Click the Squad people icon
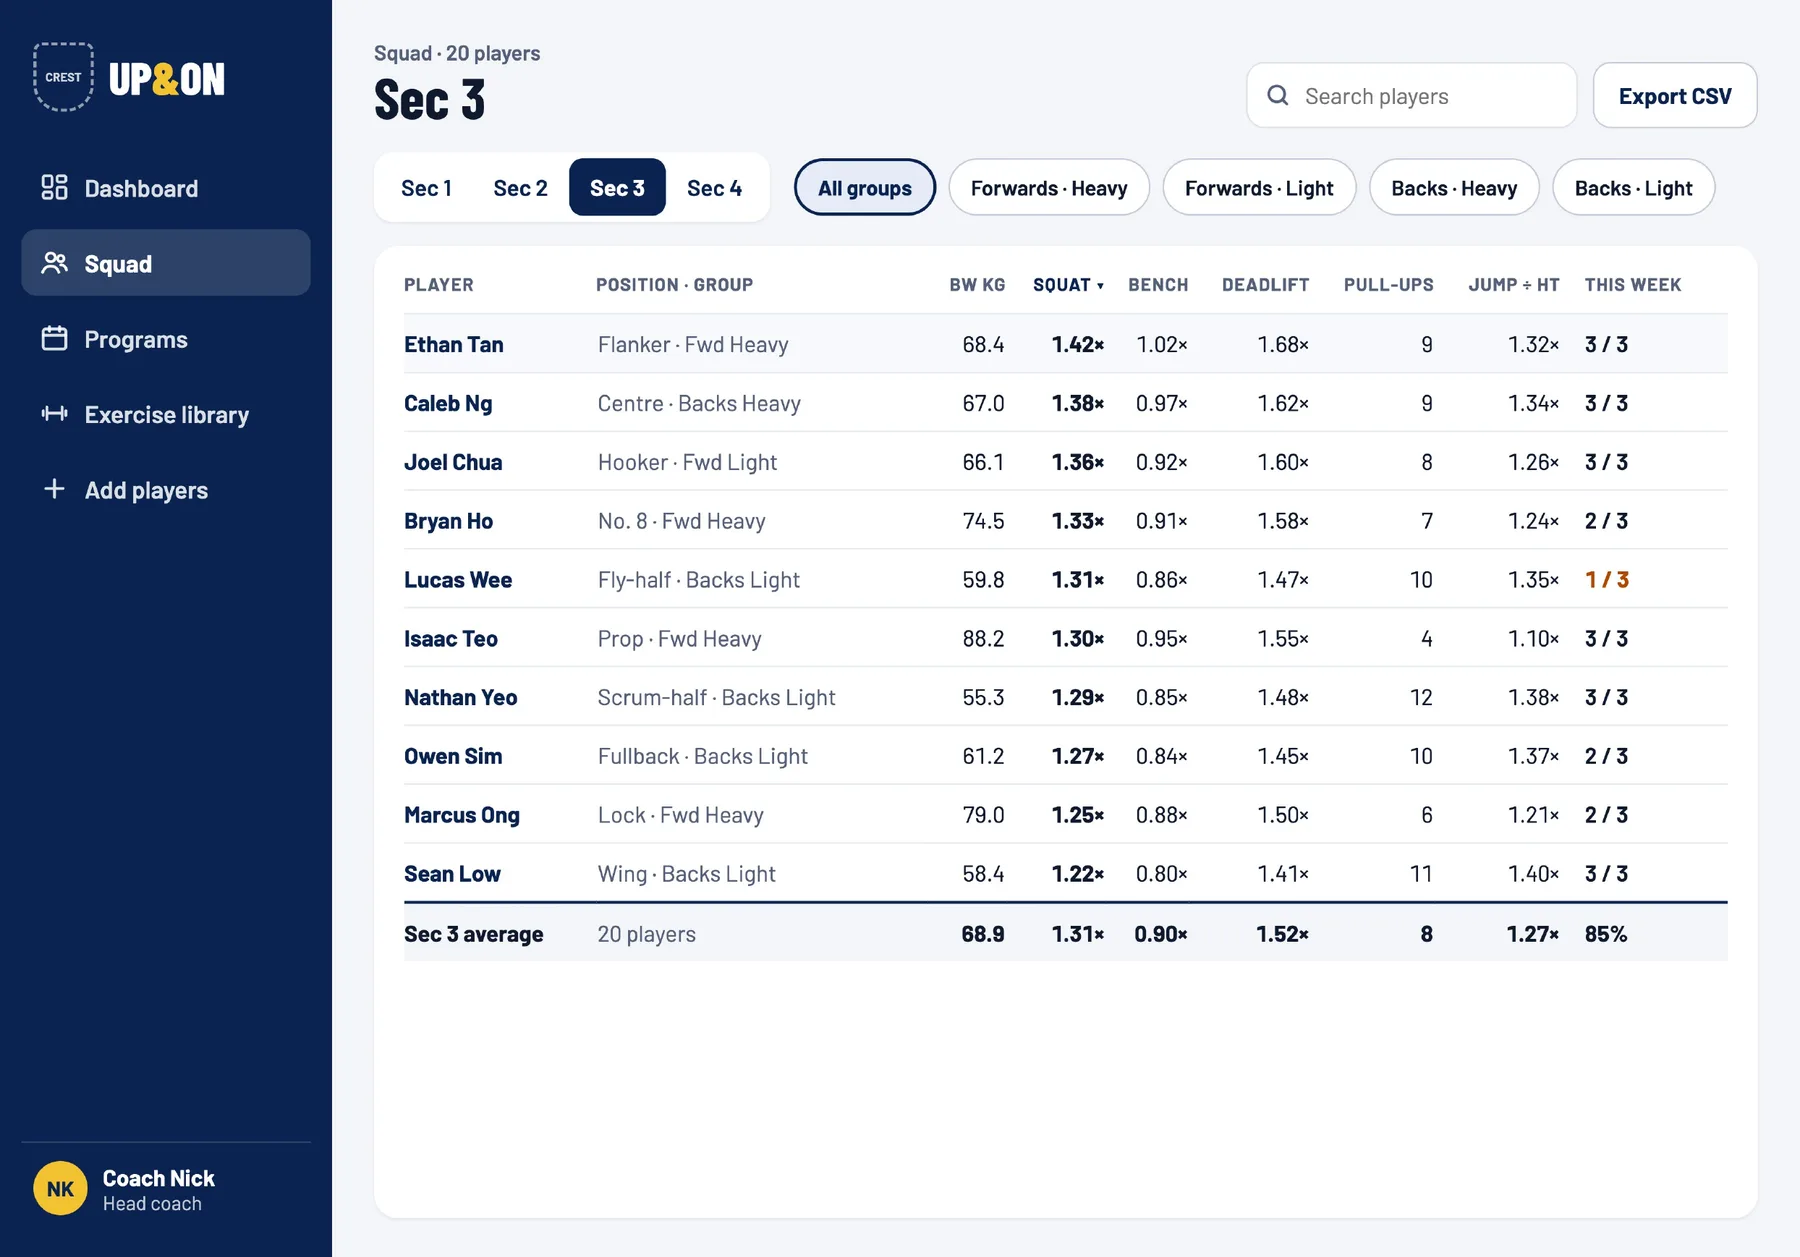The image size is (1800, 1257). (54, 263)
